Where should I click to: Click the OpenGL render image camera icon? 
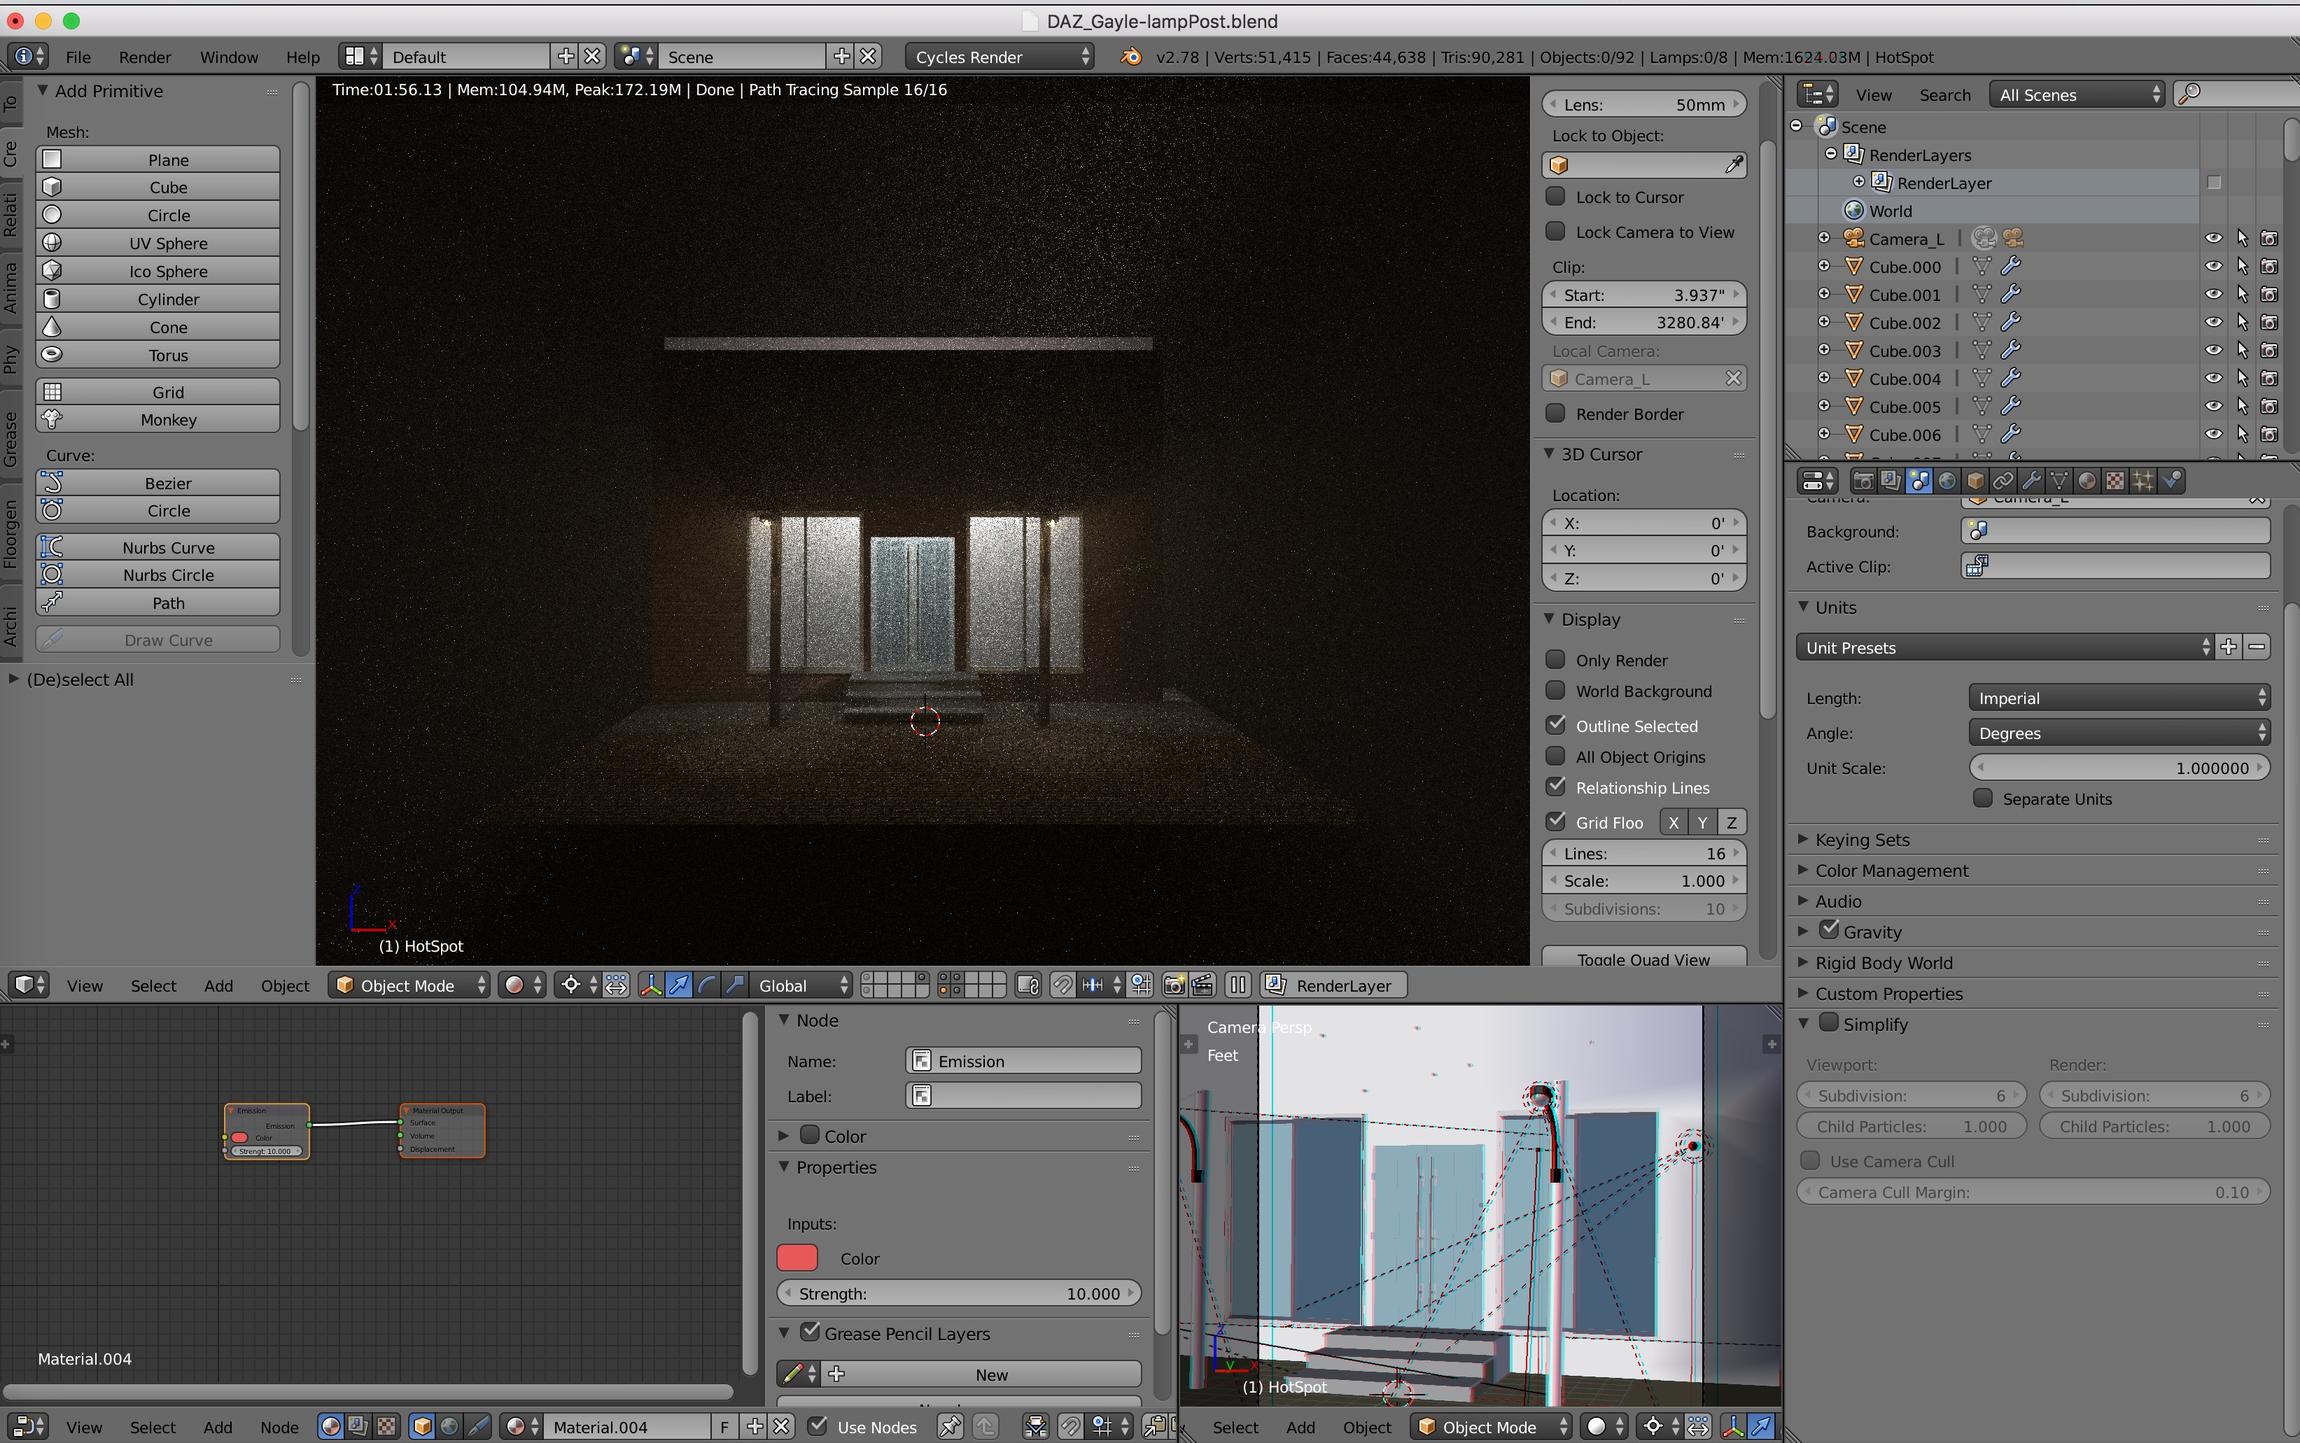click(x=1175, y=985)
